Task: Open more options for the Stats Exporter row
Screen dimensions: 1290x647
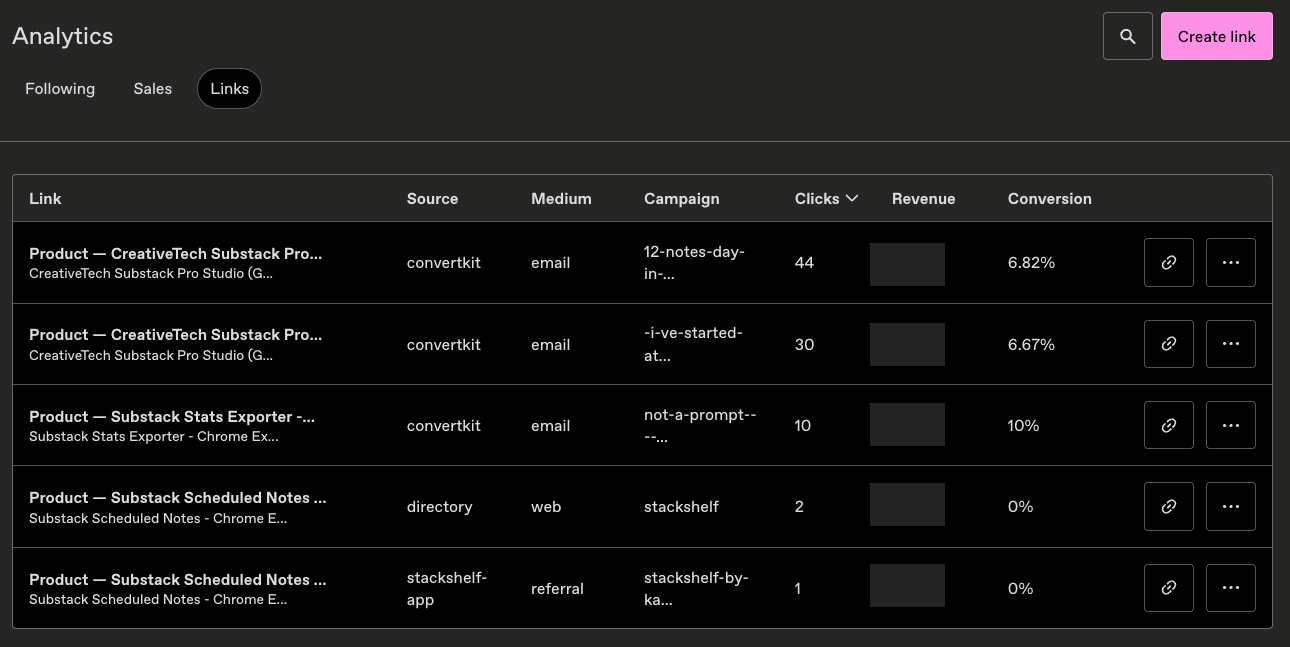Action: 1231,425
